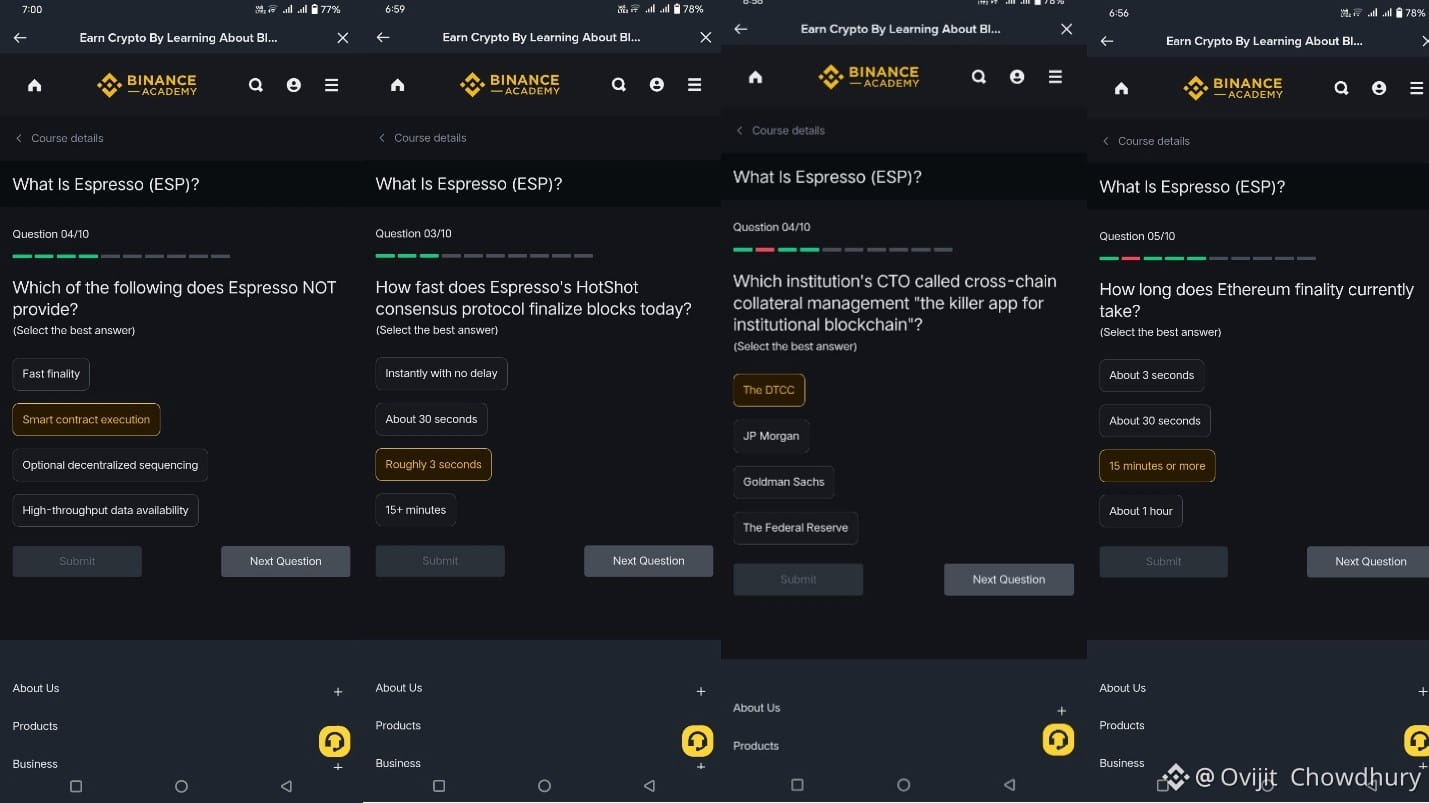Open the hamburger menu in the 7:00 screen

click(x=332, y=86)
